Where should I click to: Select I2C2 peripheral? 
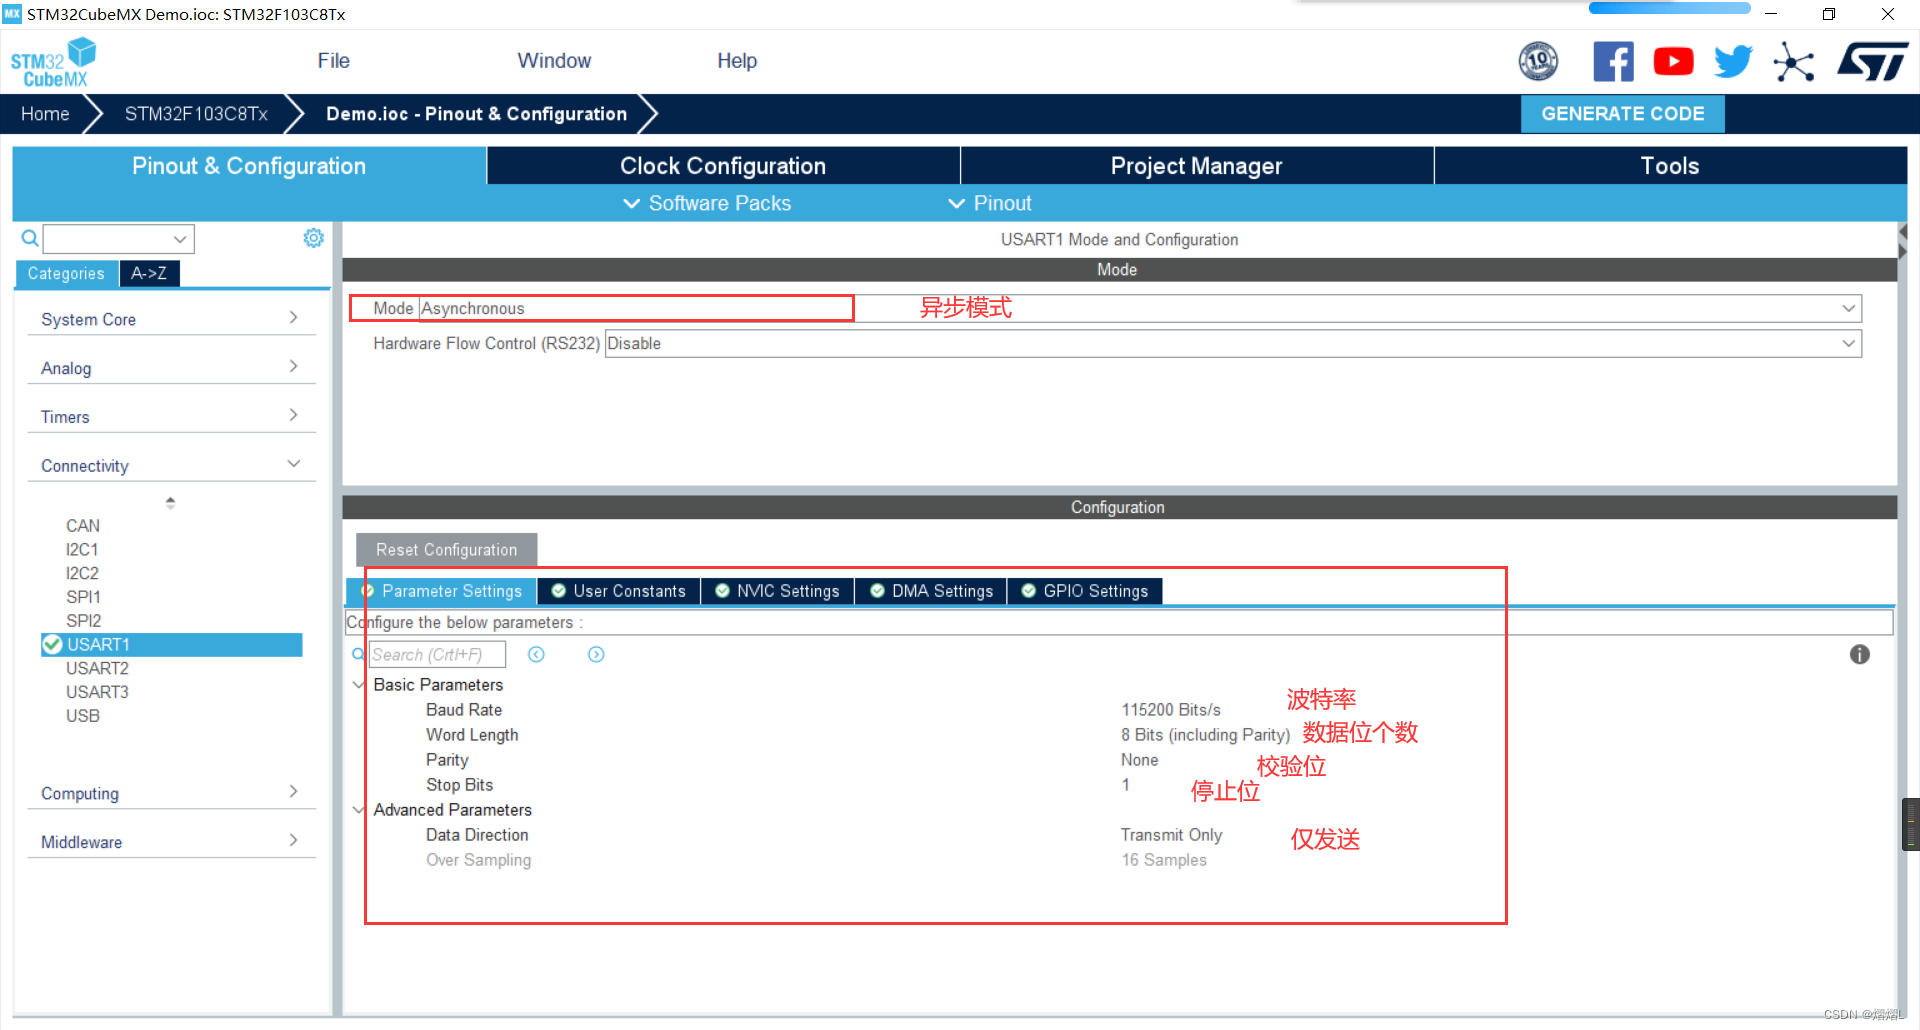[x=82, y=573]
